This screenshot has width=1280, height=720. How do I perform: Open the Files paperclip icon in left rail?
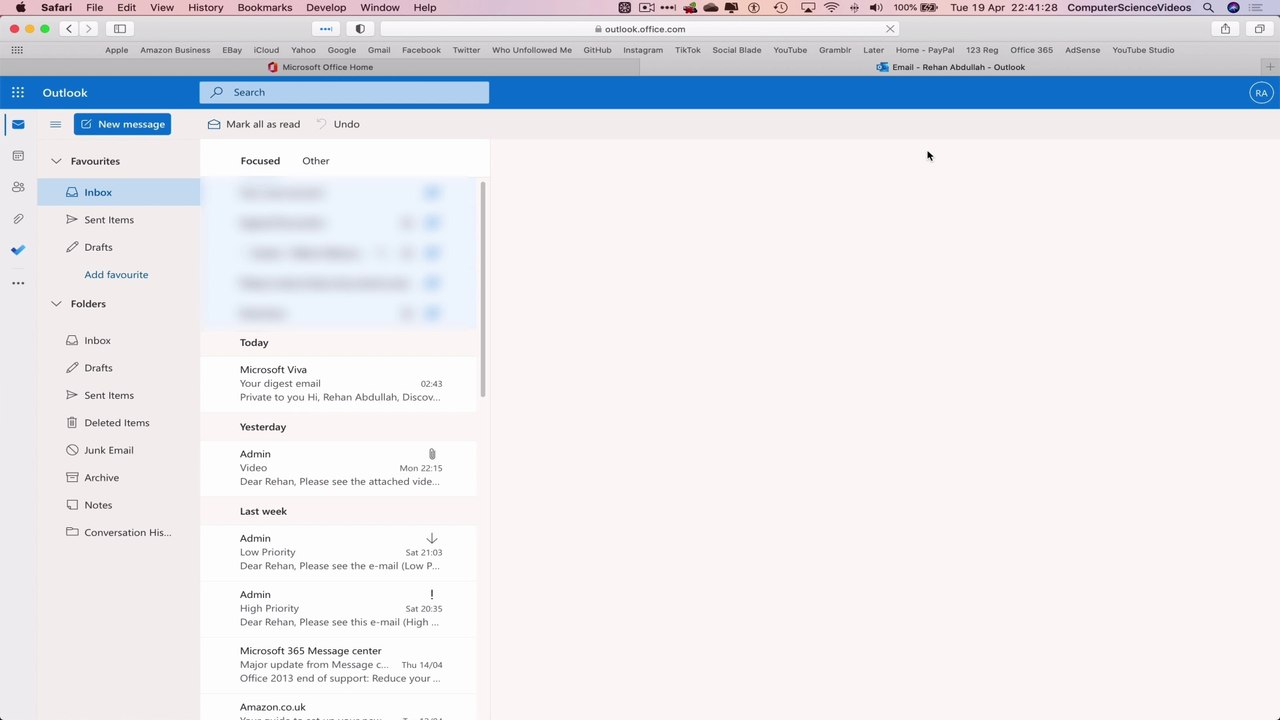[x=18, y=219]
